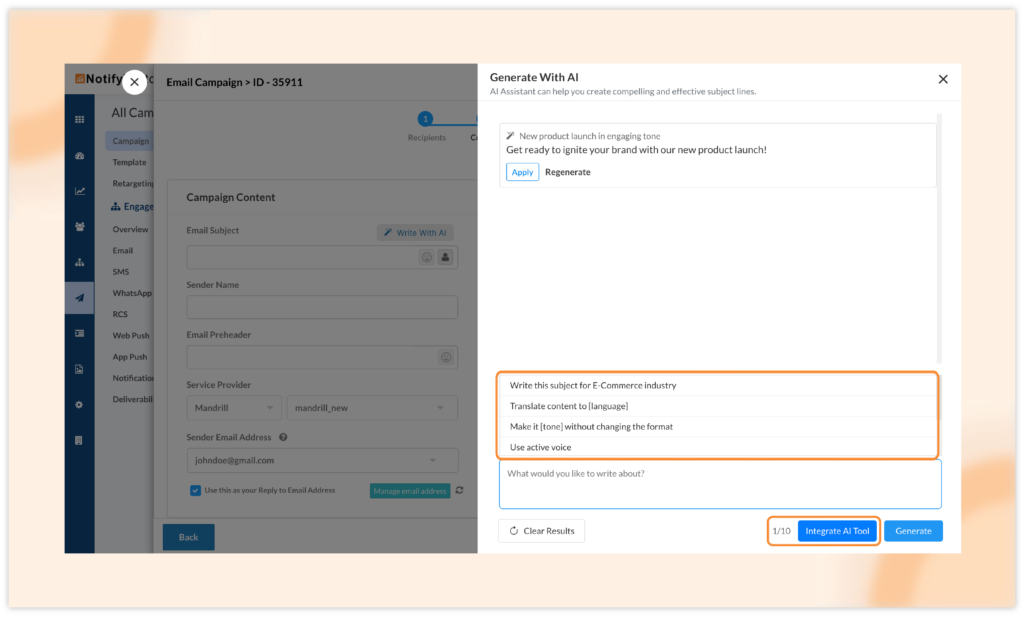Viewport: 1024px width, 617px height.
Task: Open SMS in the Engage menu
Action: tap(121, 272)
